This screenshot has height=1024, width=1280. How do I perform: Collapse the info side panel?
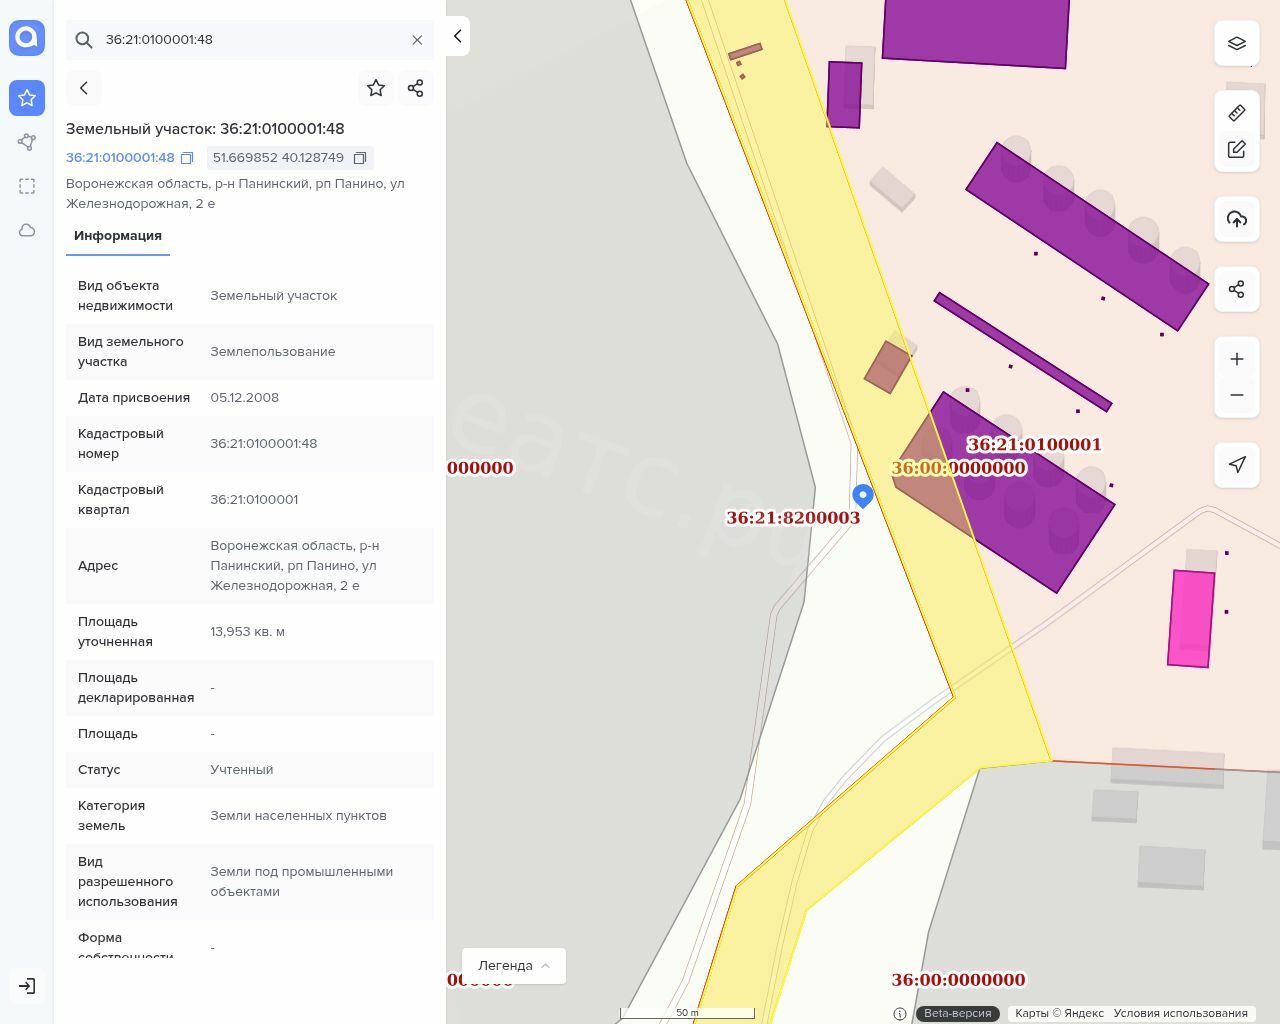pyautogui.click(x=457, y=36)
